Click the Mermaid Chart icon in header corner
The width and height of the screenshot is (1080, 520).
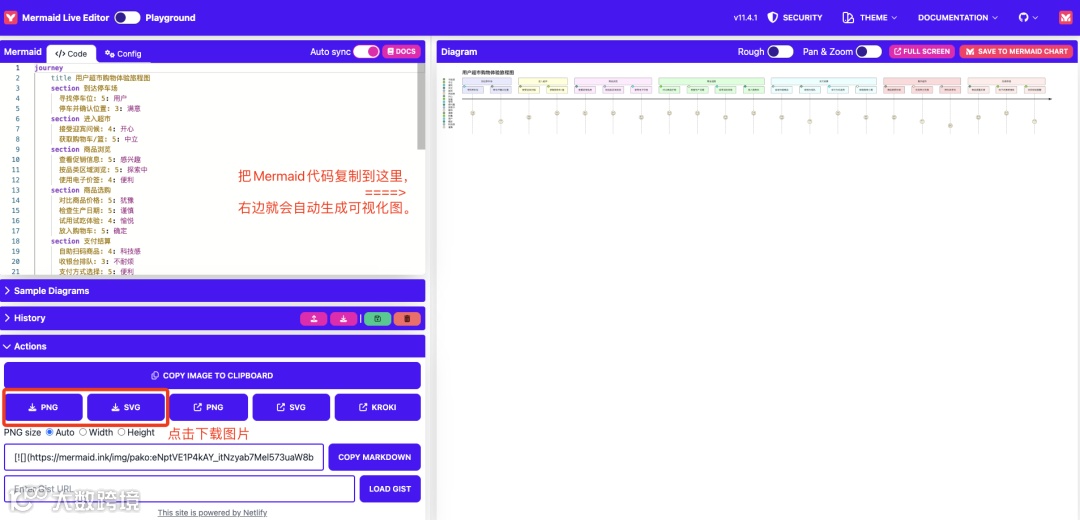(x=1066, y=18)
